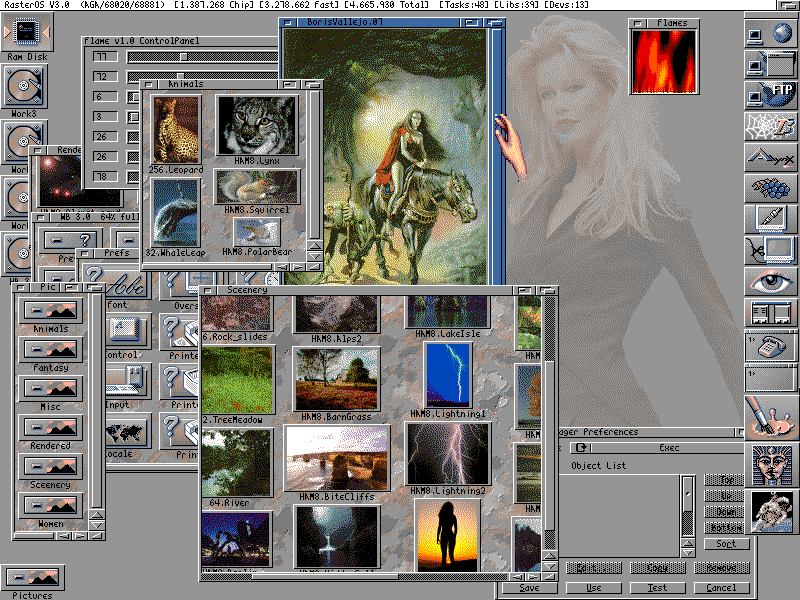Launch the paintbrush palette dock icon

click(x=771, y=417)
